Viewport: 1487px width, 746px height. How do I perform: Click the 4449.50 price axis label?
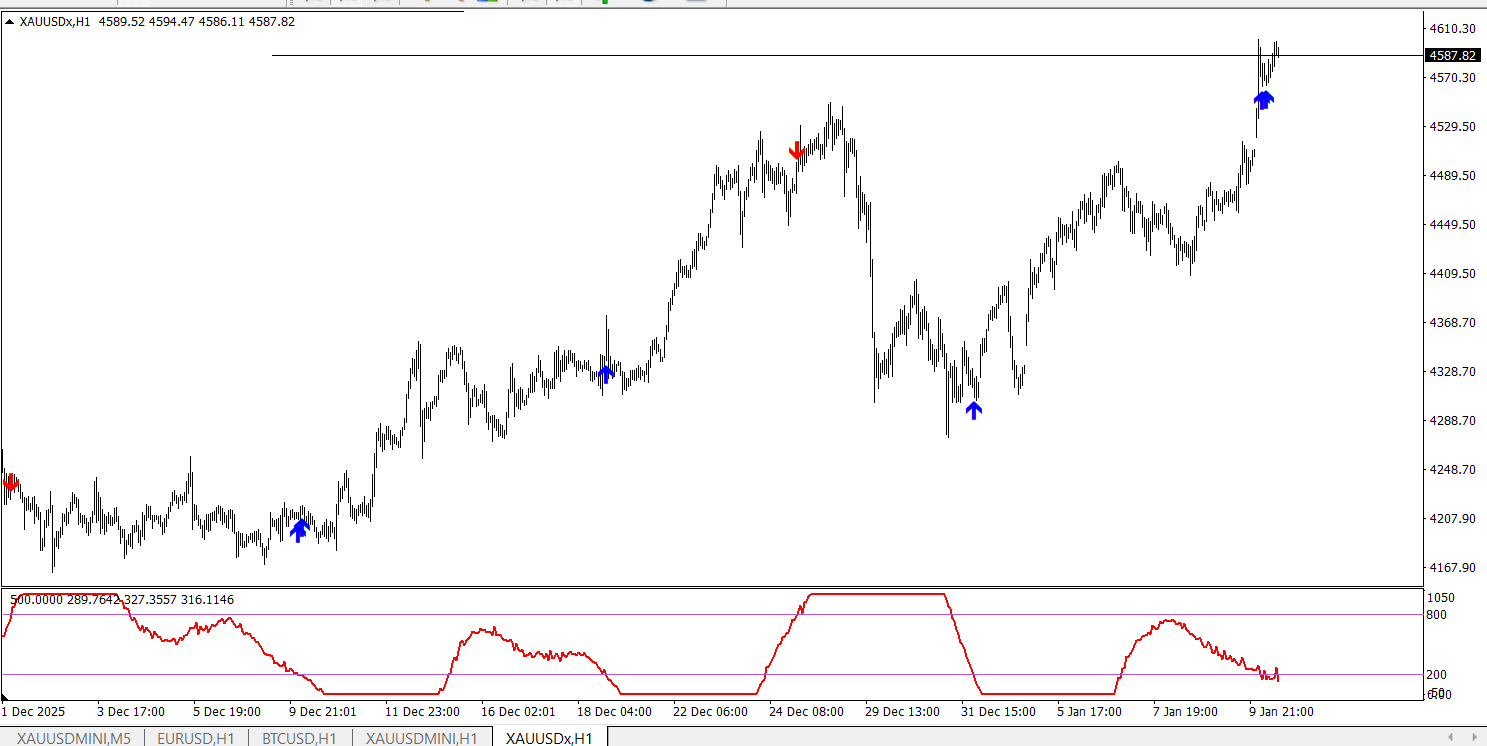coord(1453,225)
